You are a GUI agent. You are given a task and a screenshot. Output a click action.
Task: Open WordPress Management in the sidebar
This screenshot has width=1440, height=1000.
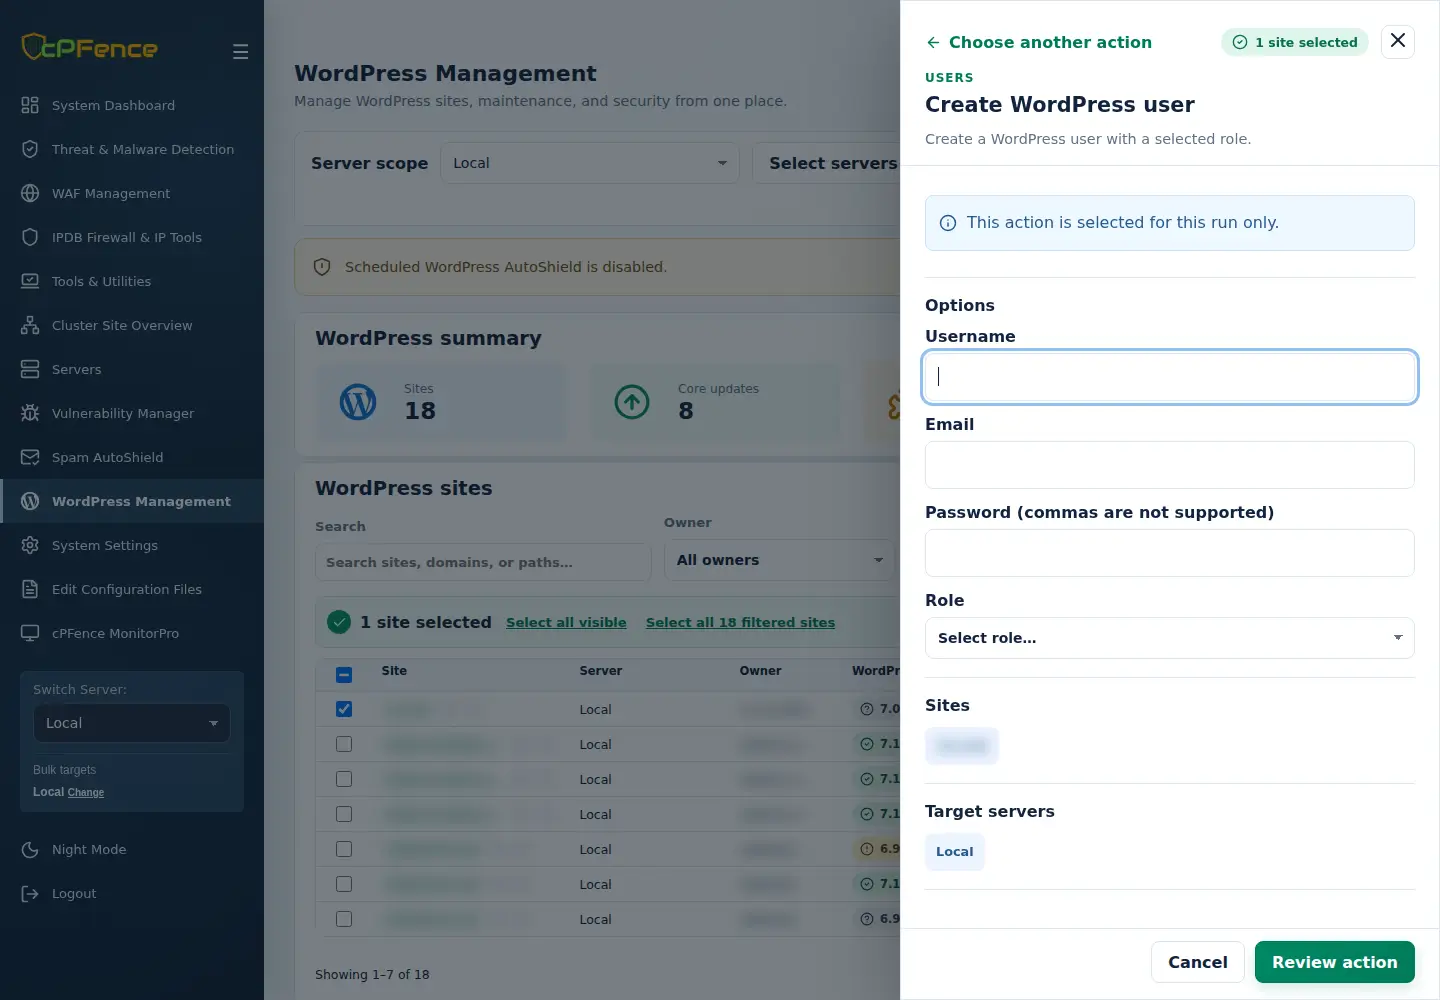click(132, 501)
